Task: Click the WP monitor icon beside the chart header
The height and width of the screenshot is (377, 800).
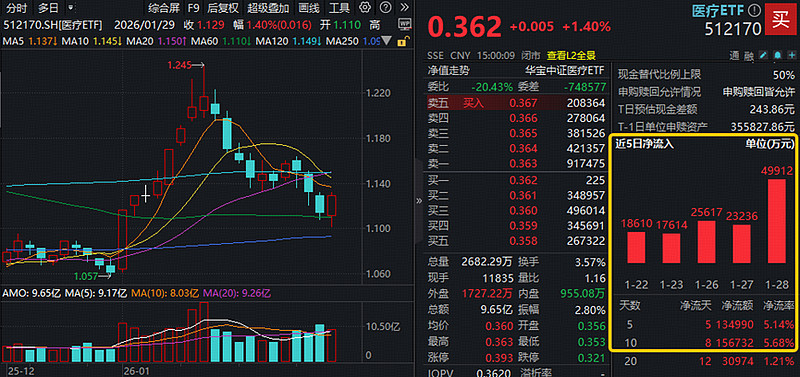Action: 405,23
